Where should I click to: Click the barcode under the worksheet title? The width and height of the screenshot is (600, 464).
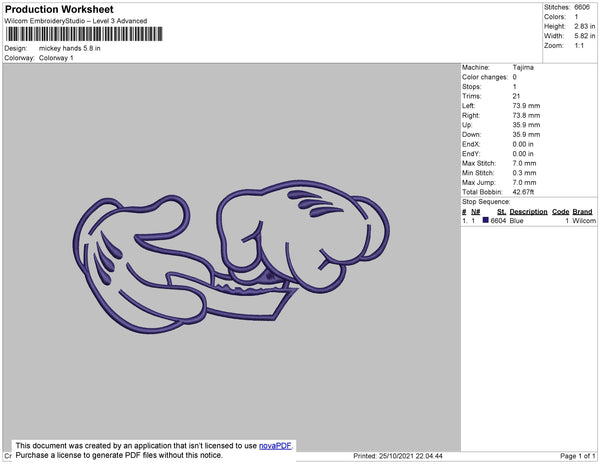point(84,34)
